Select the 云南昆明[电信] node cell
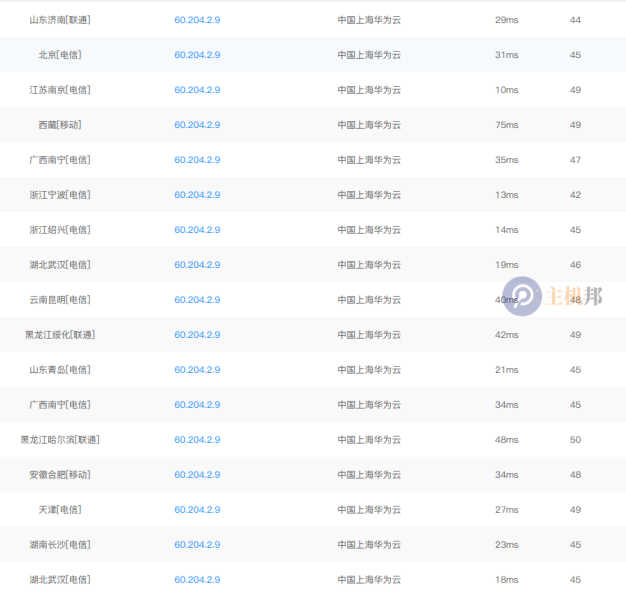This screenshot has width=626, height=594. pyautogui.click(x=60, y=300)
